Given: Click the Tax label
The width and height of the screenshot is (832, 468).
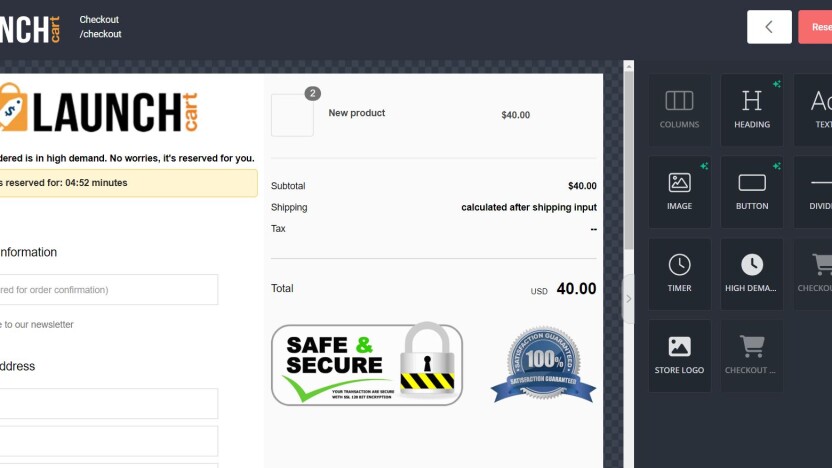Looking at the screenshot, I should 278,229.
